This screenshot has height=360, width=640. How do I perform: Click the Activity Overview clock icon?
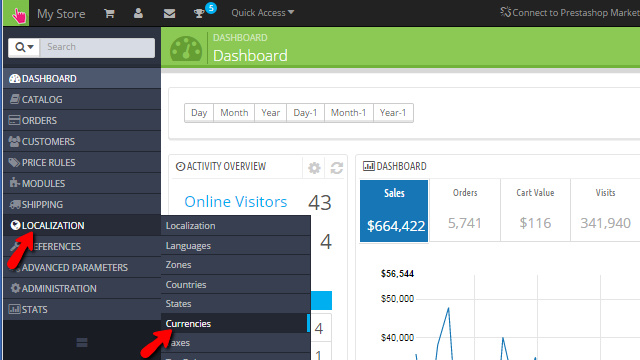[x=180, y=166]
